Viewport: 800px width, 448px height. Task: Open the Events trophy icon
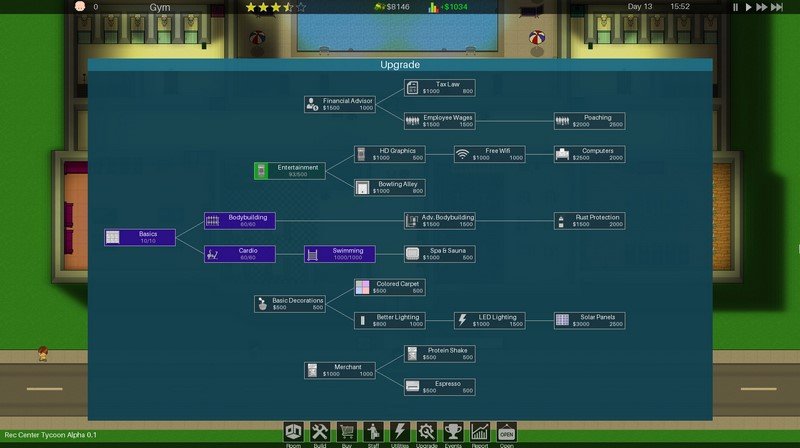pos(453,431)
